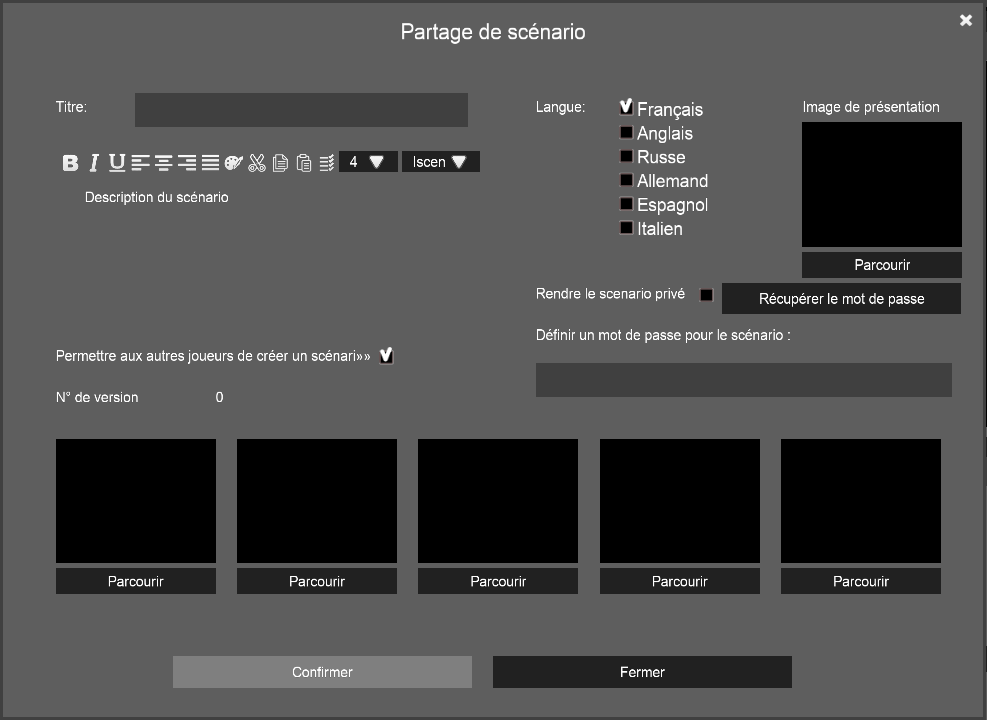Open the Iscen font dropdown
The height and width of the screenshot is (720, 987).
(x=441, y=162)
